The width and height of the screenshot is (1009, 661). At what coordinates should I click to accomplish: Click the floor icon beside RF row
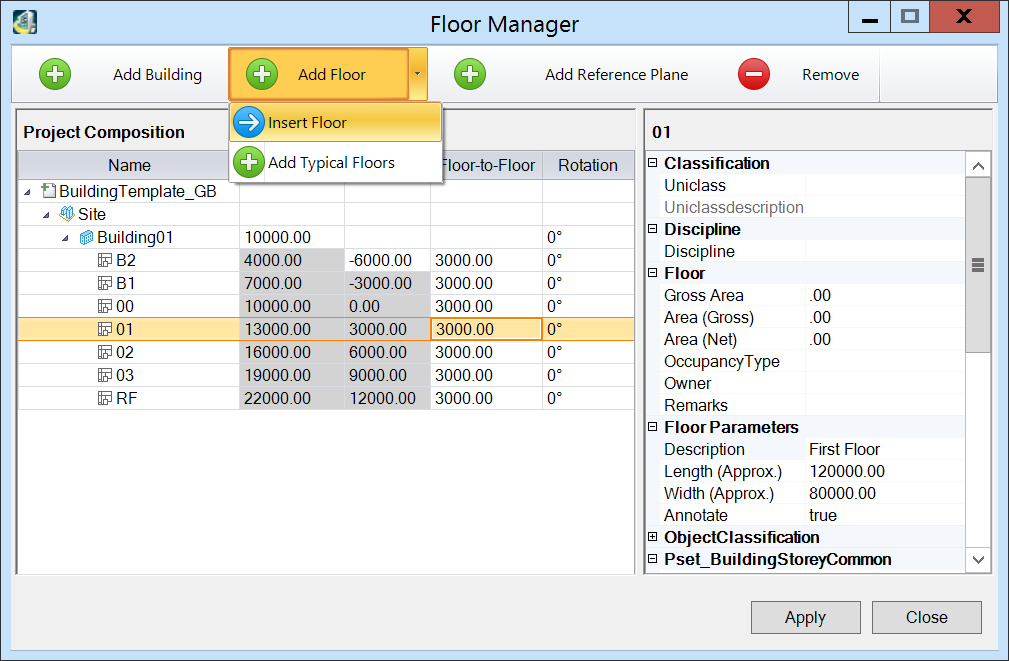click(105, 398)
